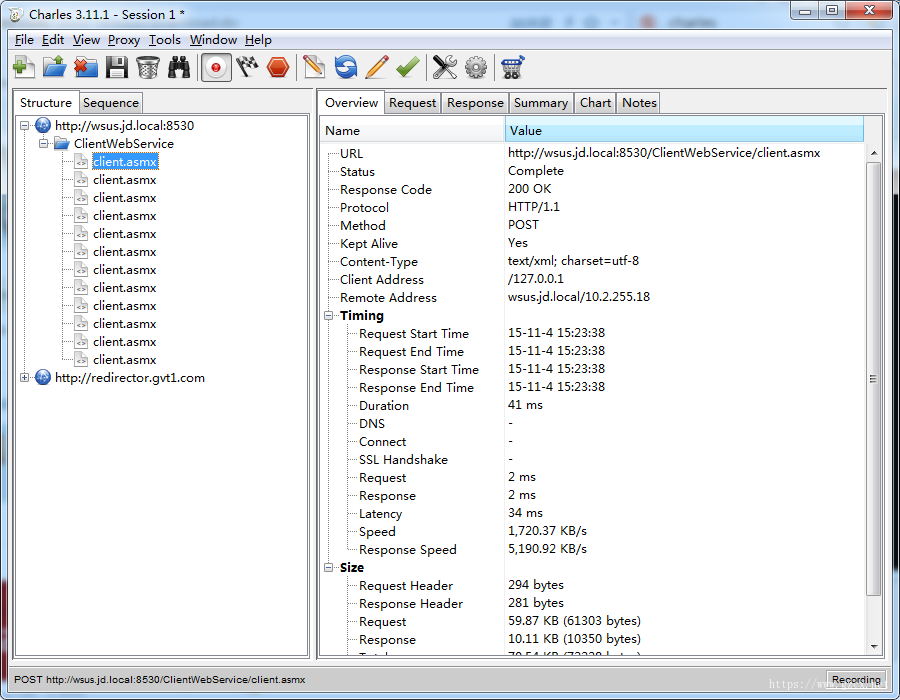900x700 pixels.
Task: Toggle the Recording button in the toolbar
Action: coord(216,67)
